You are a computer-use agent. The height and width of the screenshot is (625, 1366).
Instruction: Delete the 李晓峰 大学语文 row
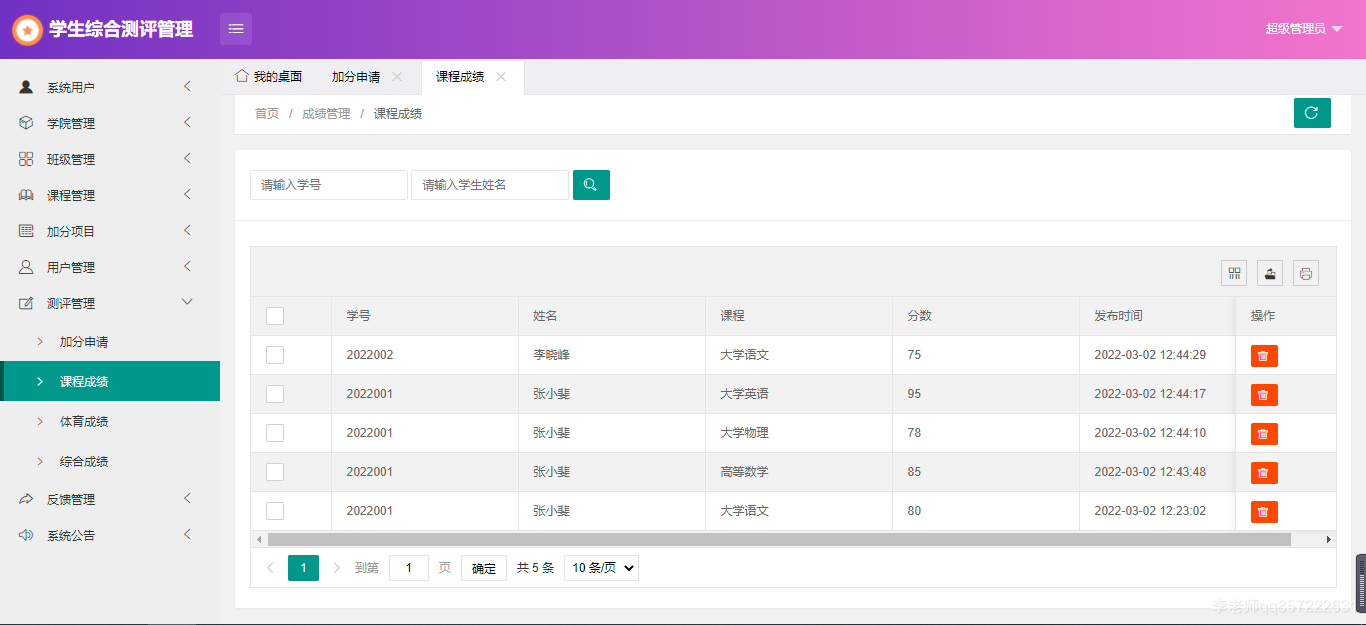1264,356
